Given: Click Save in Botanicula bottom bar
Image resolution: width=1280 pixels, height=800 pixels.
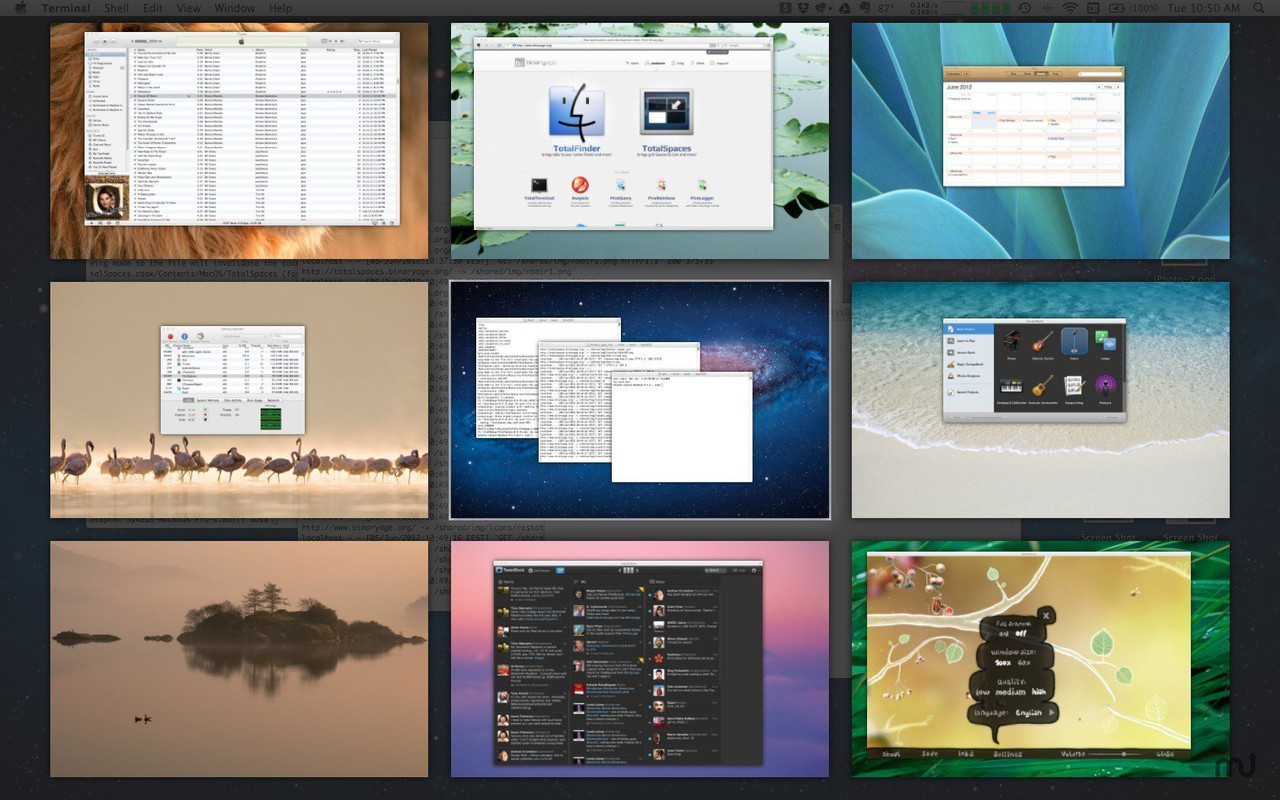Looking at the screenshot, I should click(x=930, y=754).
